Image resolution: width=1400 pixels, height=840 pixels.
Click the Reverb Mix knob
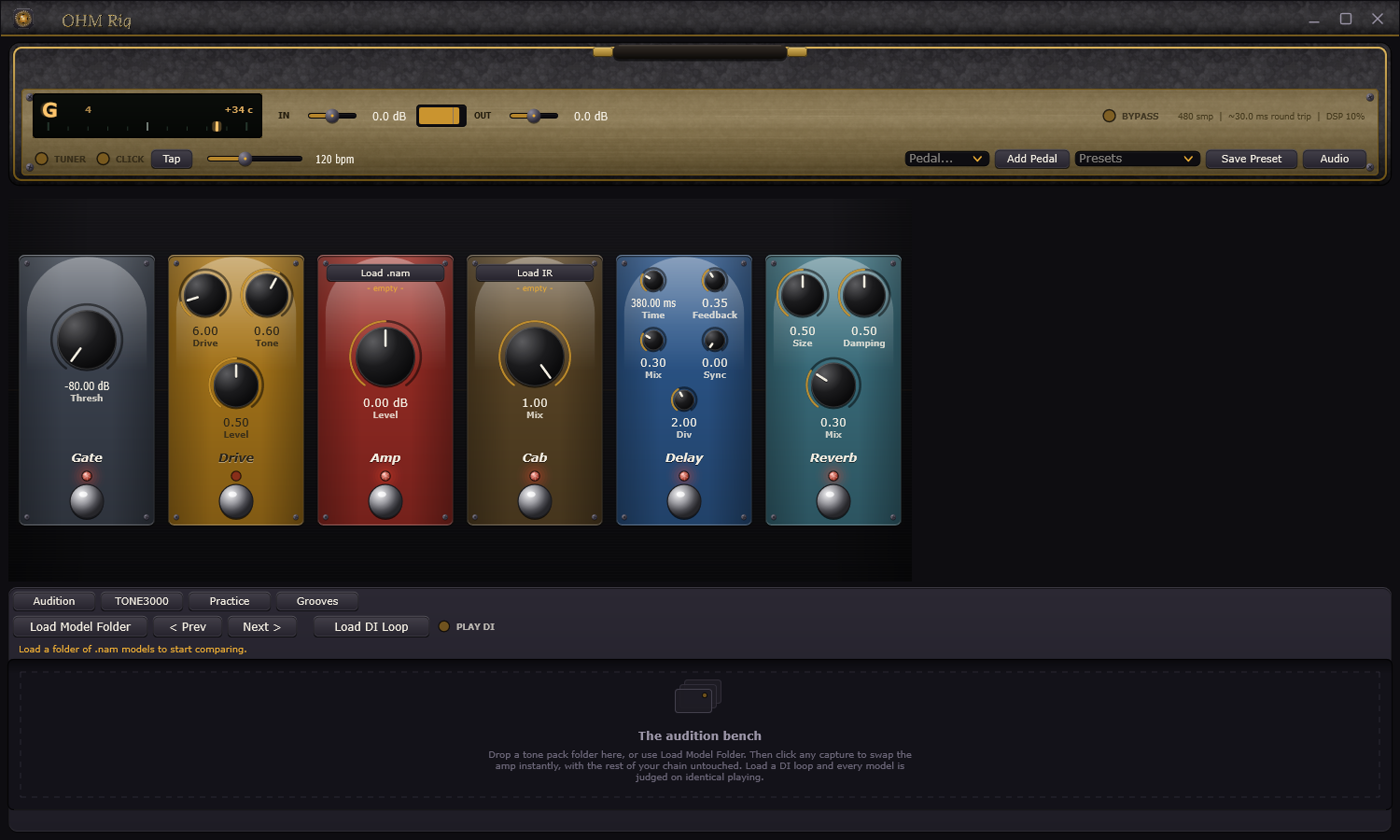tap(833, 386)
